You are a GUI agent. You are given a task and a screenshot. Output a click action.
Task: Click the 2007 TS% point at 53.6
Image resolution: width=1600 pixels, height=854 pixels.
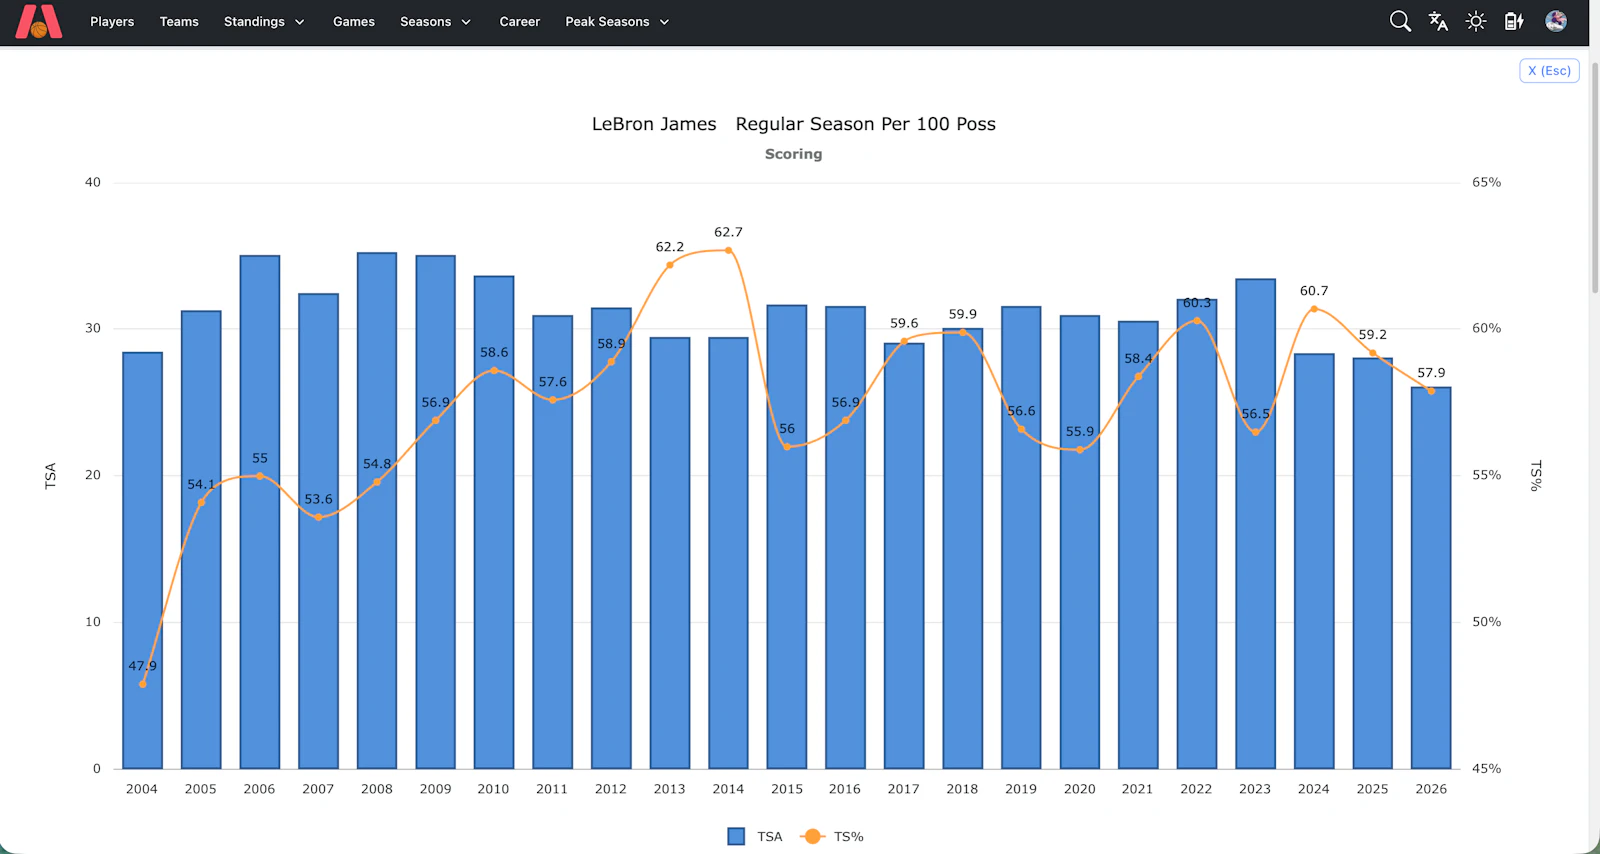[318, 517]
